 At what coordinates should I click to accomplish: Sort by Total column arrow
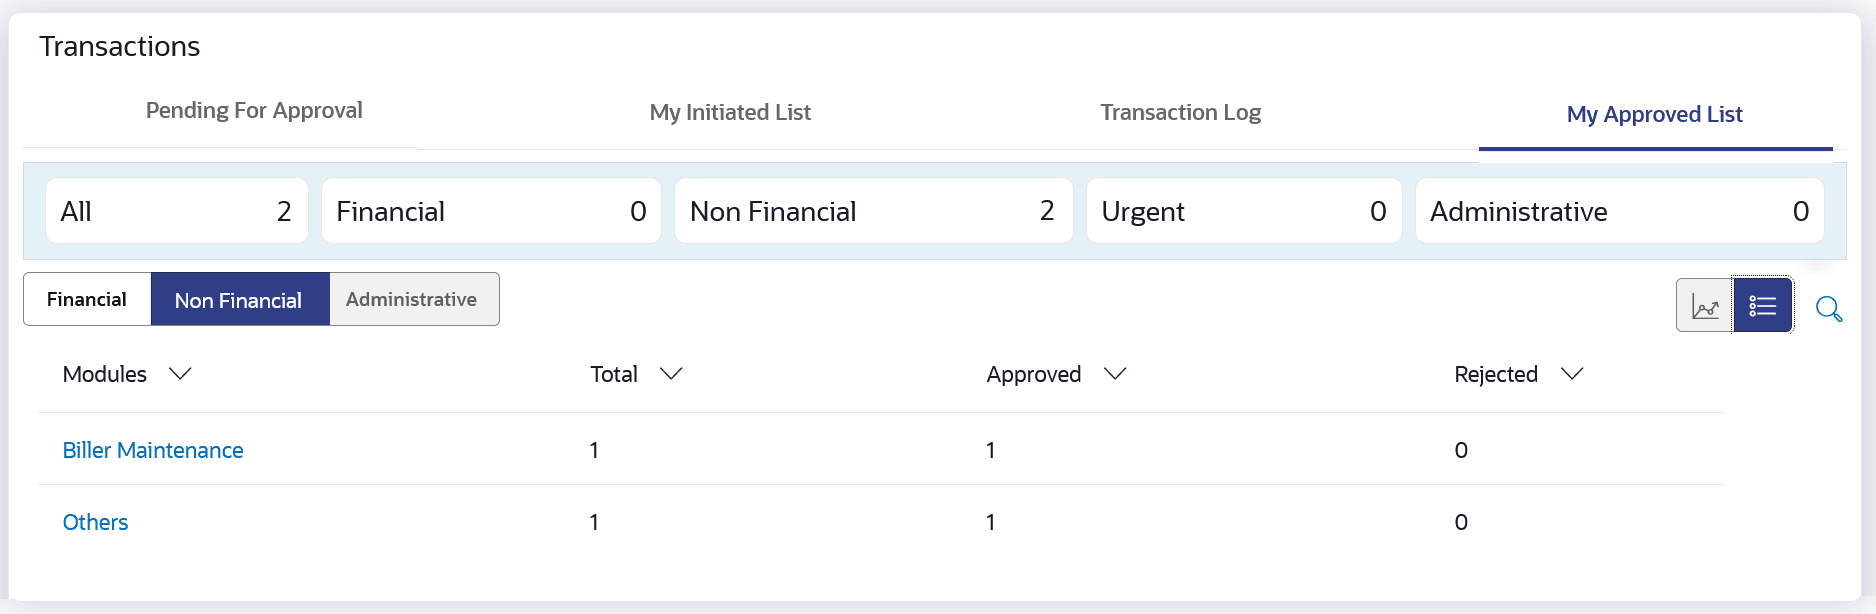(671, 374)
